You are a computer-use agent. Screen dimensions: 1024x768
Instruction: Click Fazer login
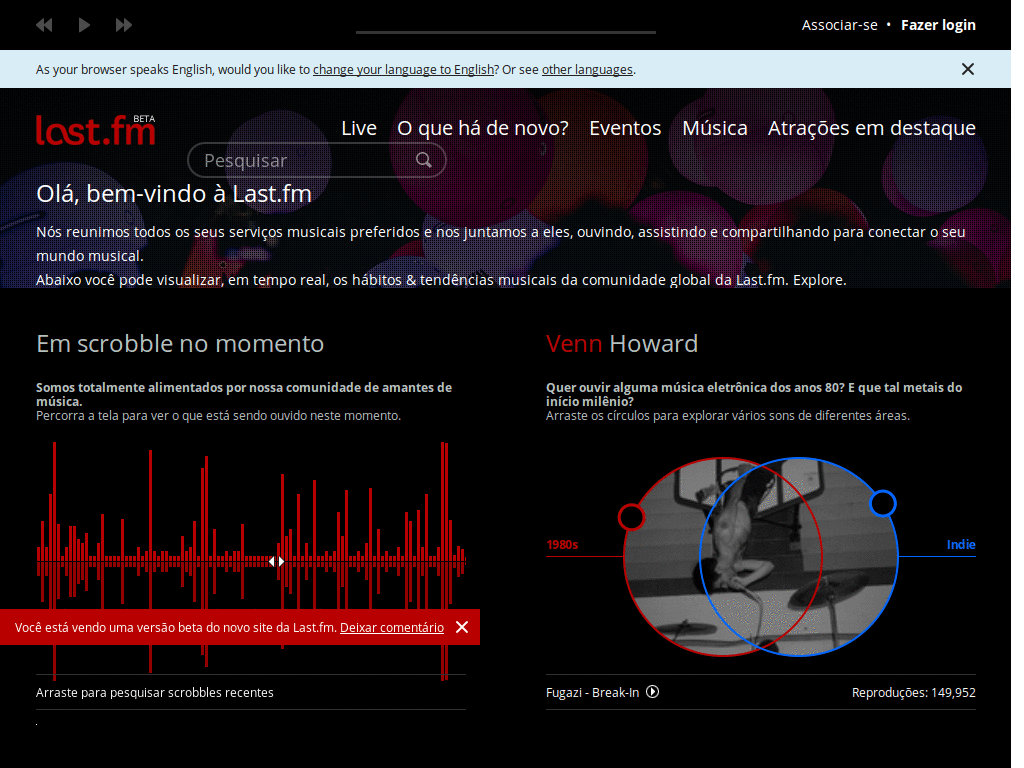(x=938, y=25)
